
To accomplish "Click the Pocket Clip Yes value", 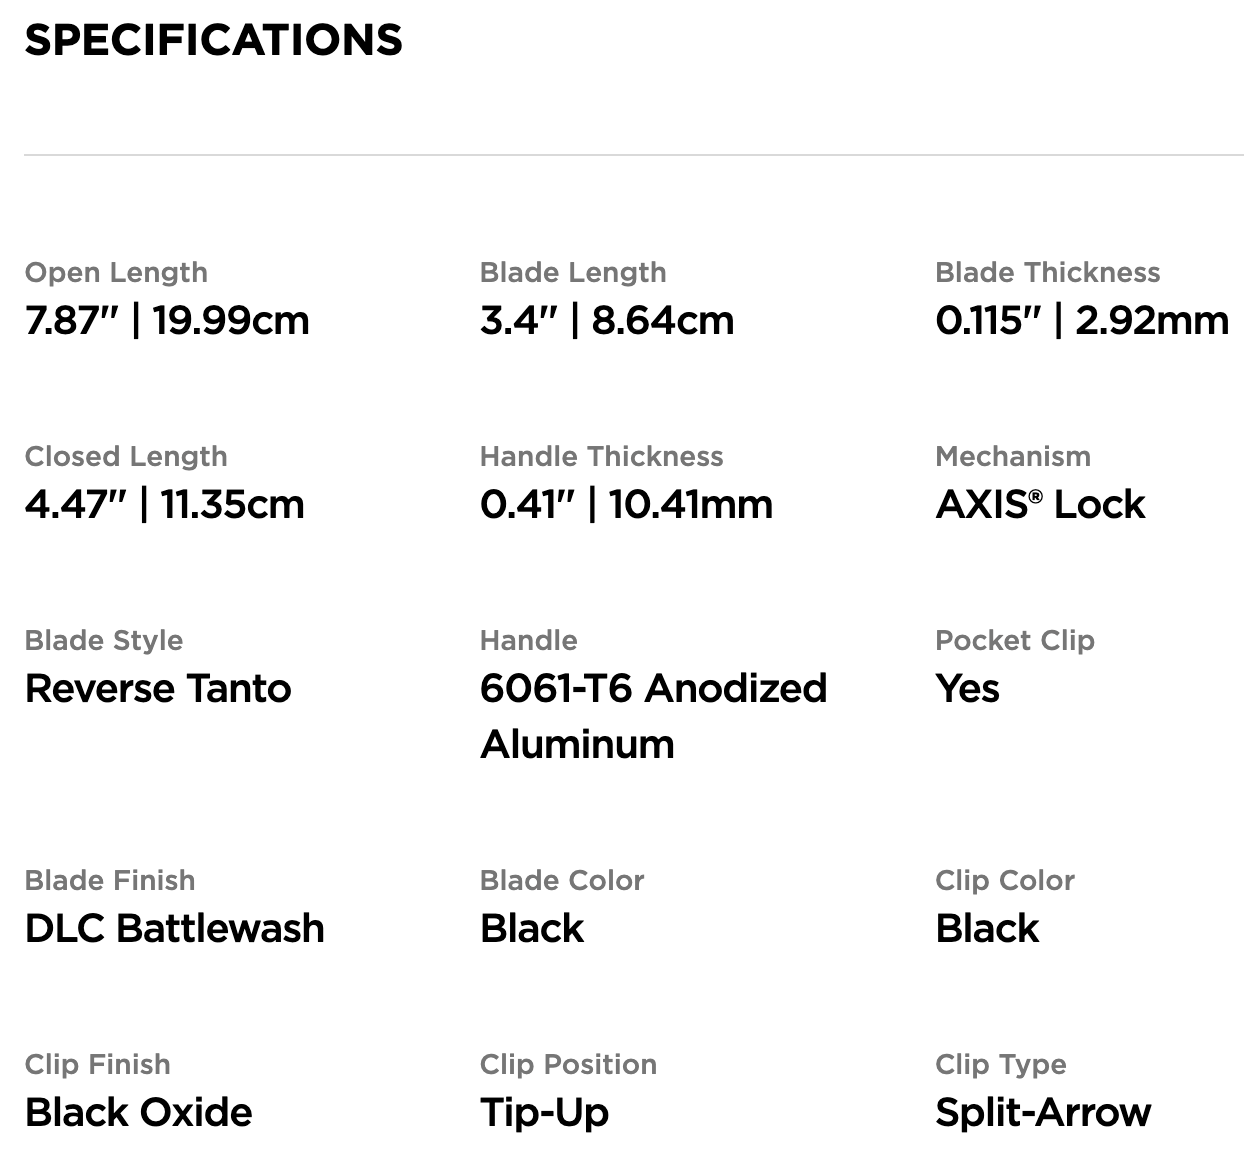I will pos(967,689).
